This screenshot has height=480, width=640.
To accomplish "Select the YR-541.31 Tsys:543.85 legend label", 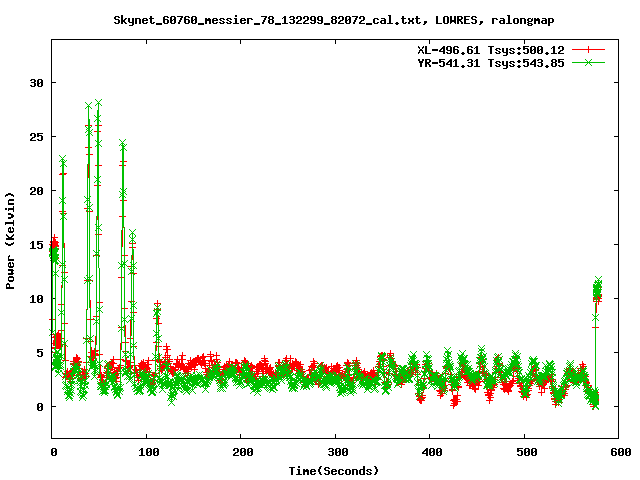I will (491, 63).
